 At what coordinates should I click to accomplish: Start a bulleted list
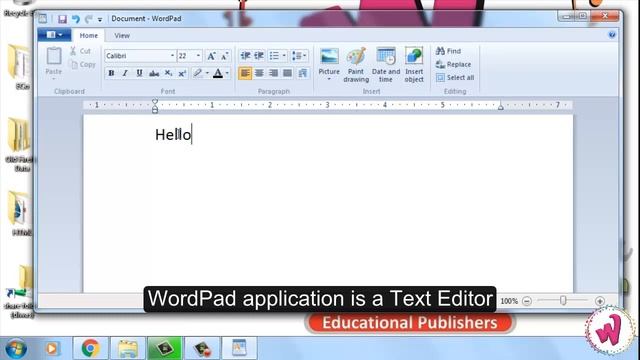275,56
